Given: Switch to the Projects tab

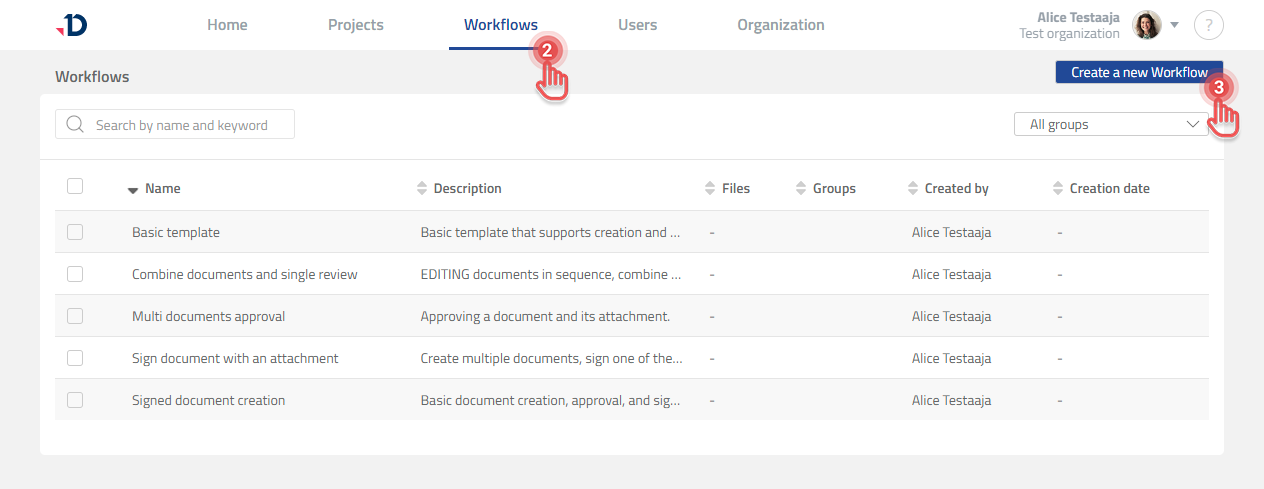Looking at the screenshot, I should pyautogui.click(x=355, y=25).
